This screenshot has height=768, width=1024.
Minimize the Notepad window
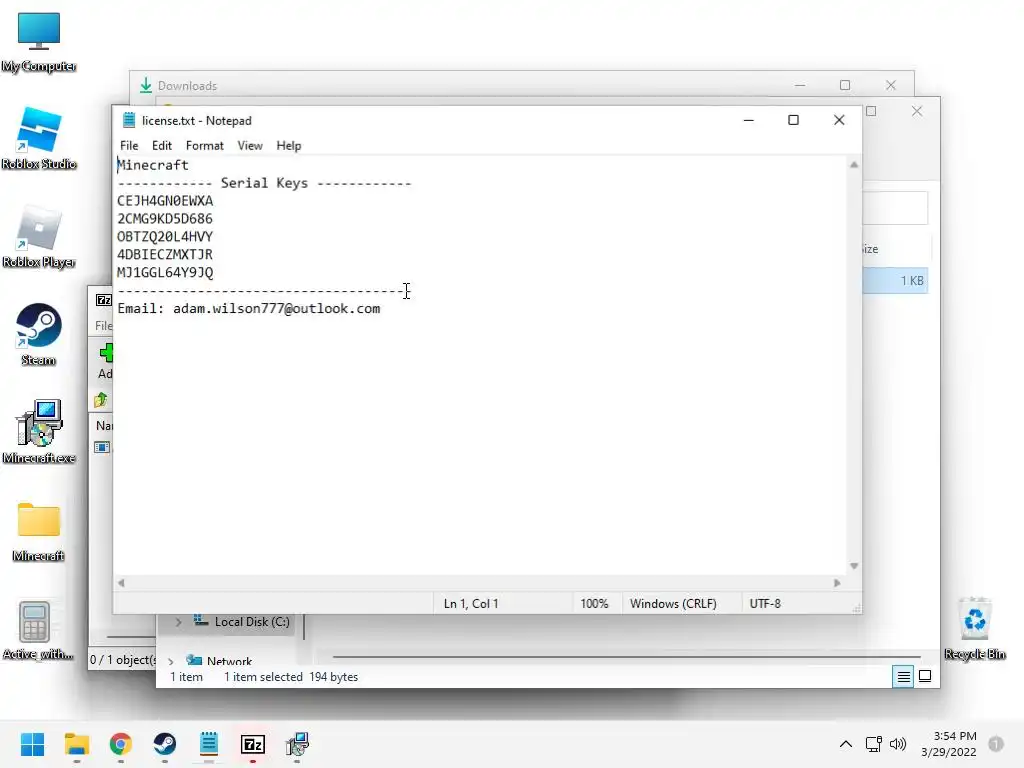(749, 120)
